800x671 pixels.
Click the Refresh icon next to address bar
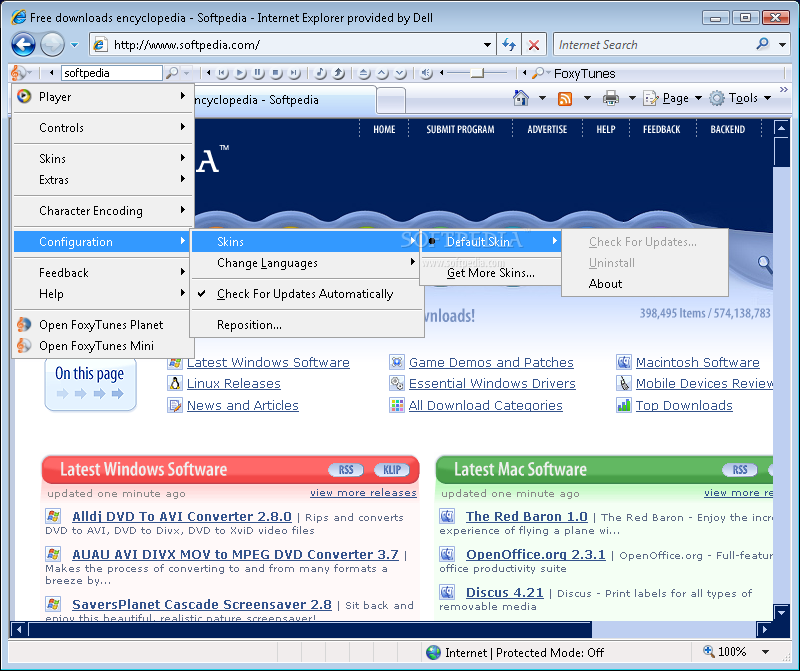click(x=509, y=45)
